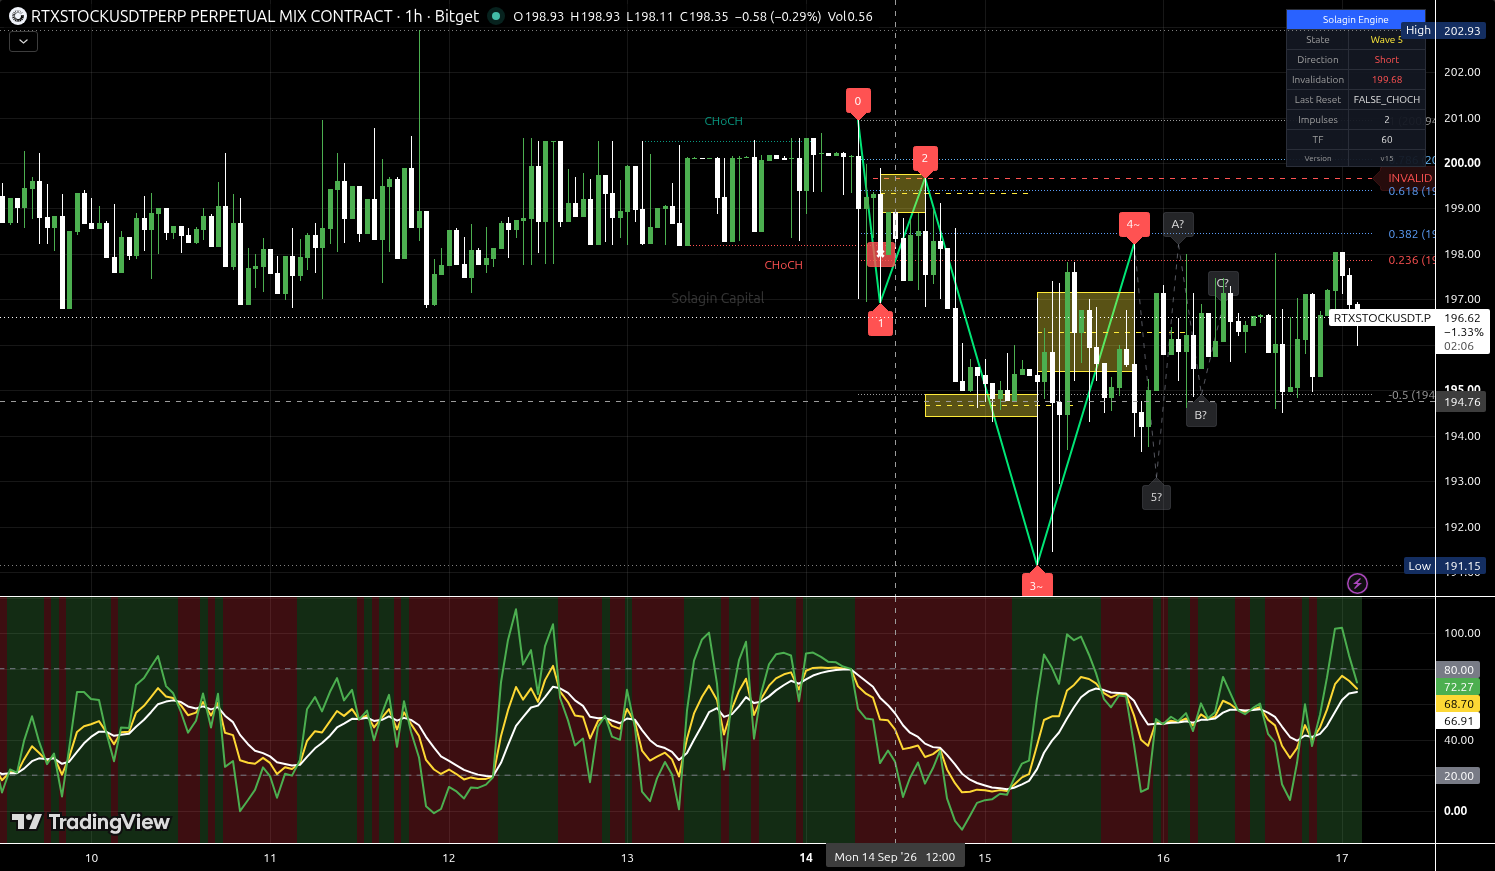Click the crosshair date label Mon 14 Sep
The width and height of the screenshot is (1495, 871).
tap(895, 857)
